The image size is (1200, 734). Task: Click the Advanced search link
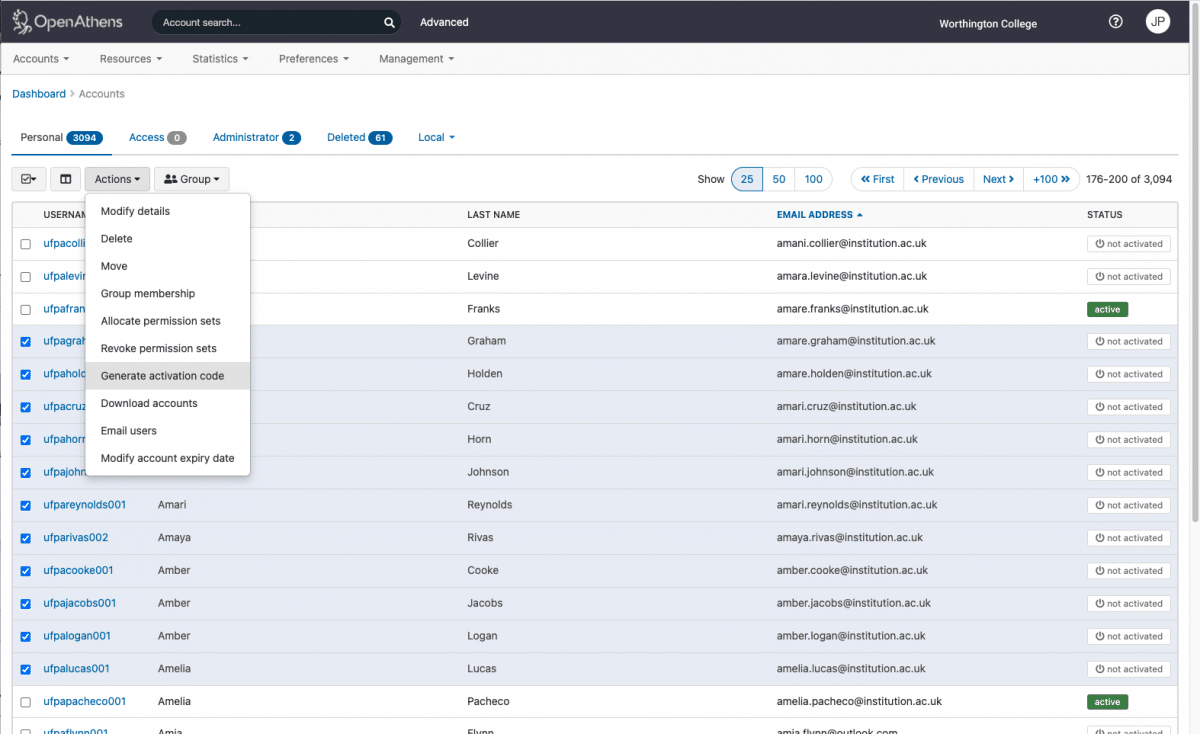pos(443,21)
